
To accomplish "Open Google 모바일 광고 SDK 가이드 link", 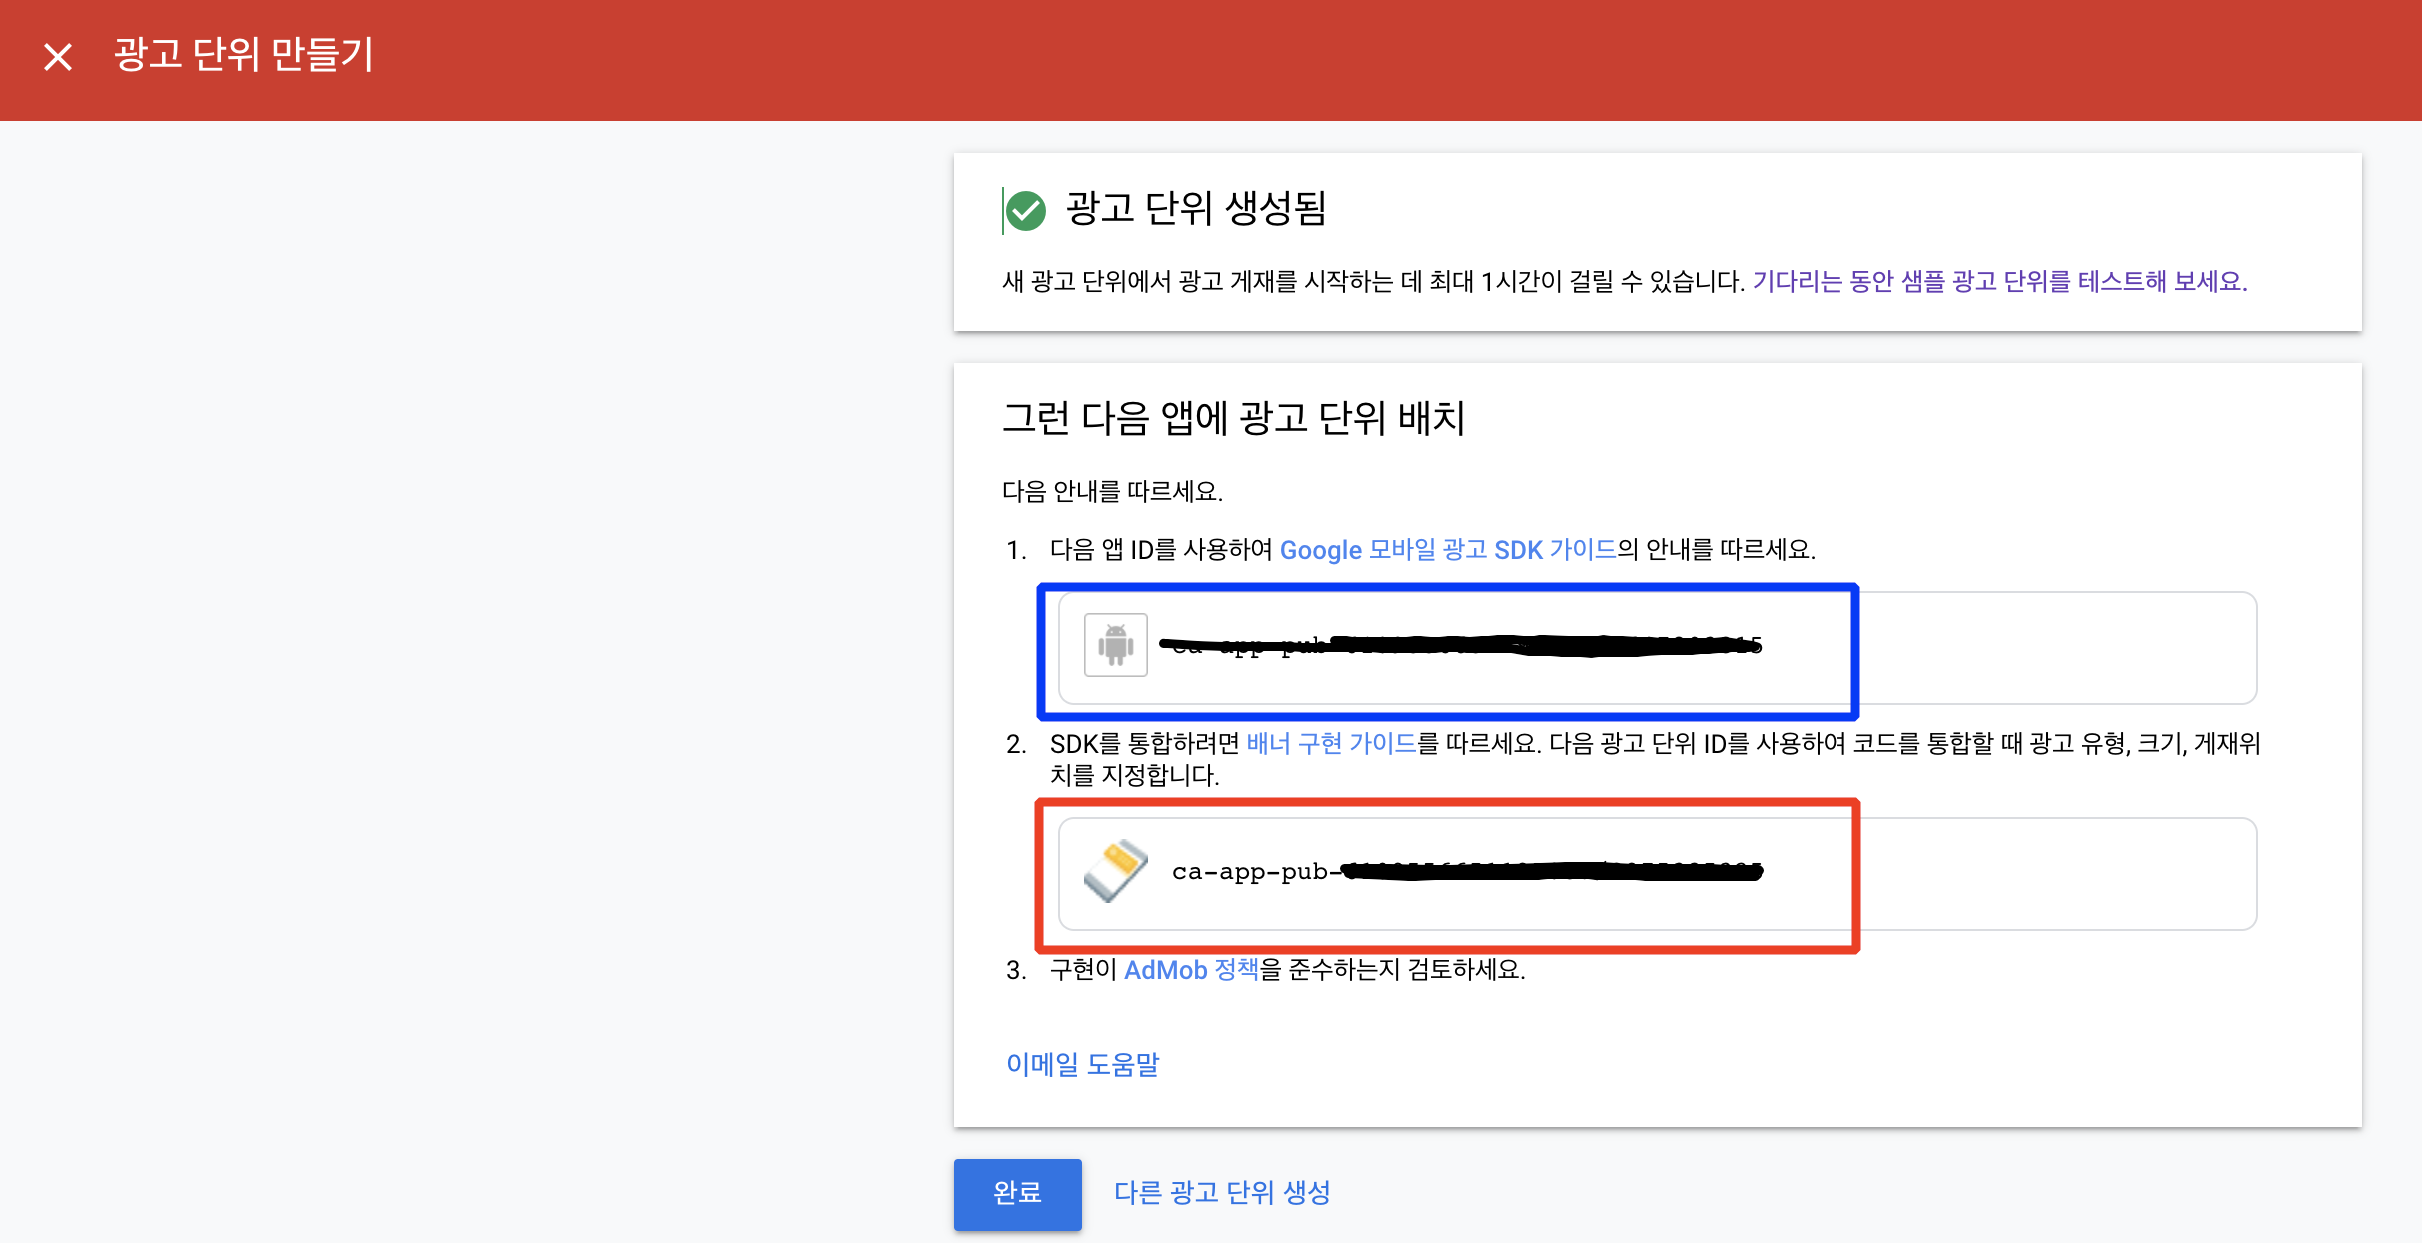I will pos(1447,550).
